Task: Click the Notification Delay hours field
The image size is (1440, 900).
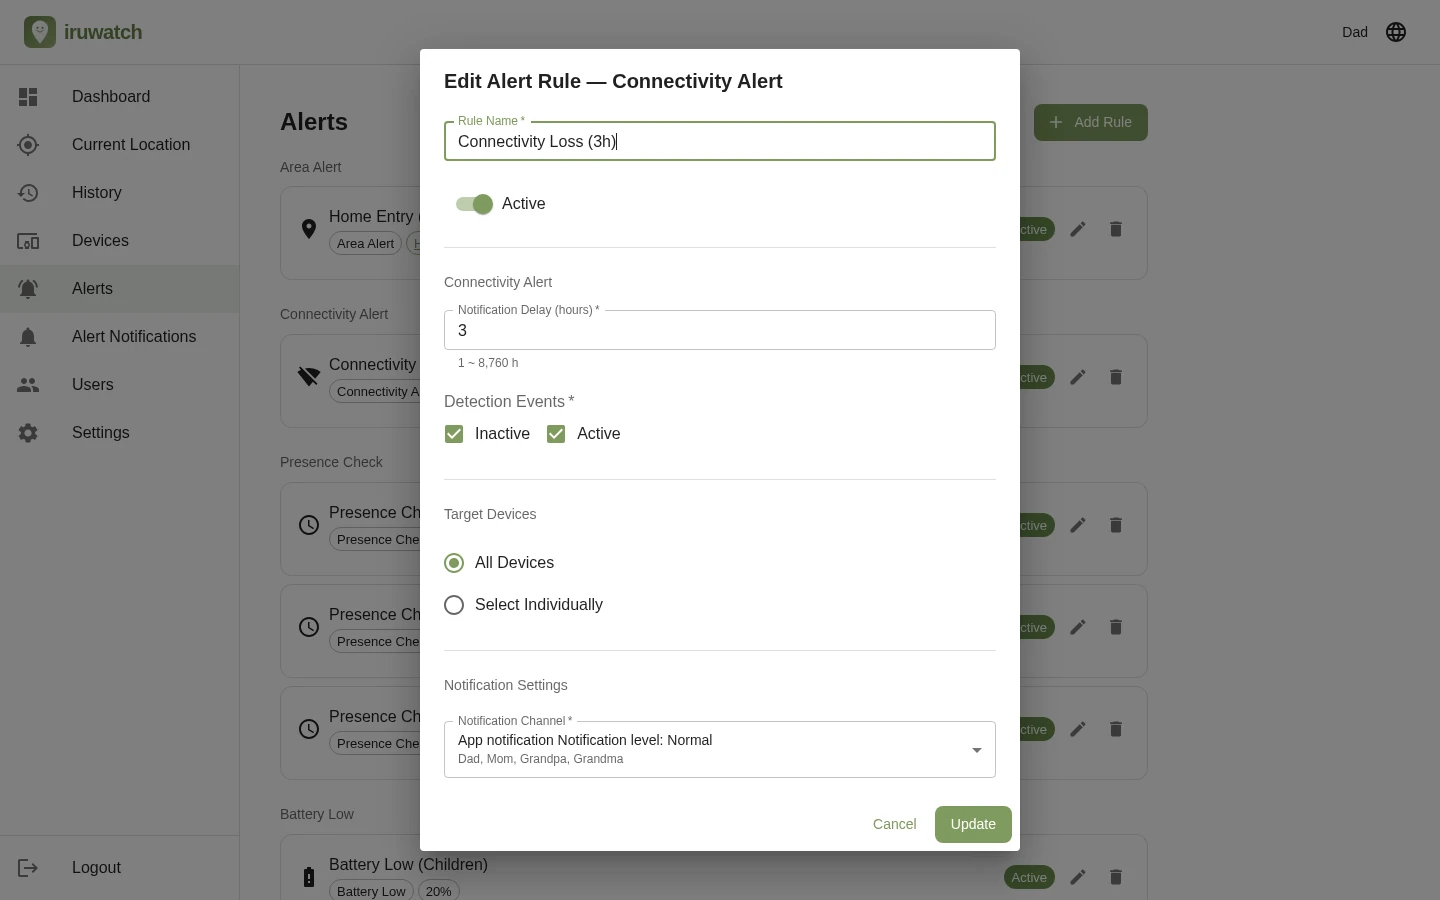Action: coord(720,330)
